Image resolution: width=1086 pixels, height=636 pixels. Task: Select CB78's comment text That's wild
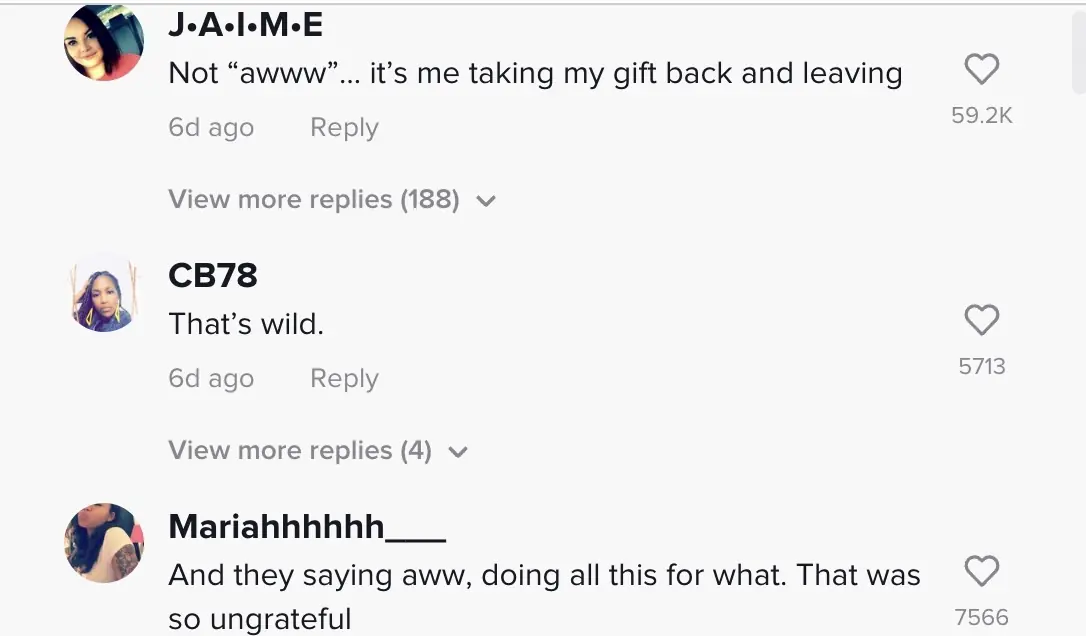245,324
